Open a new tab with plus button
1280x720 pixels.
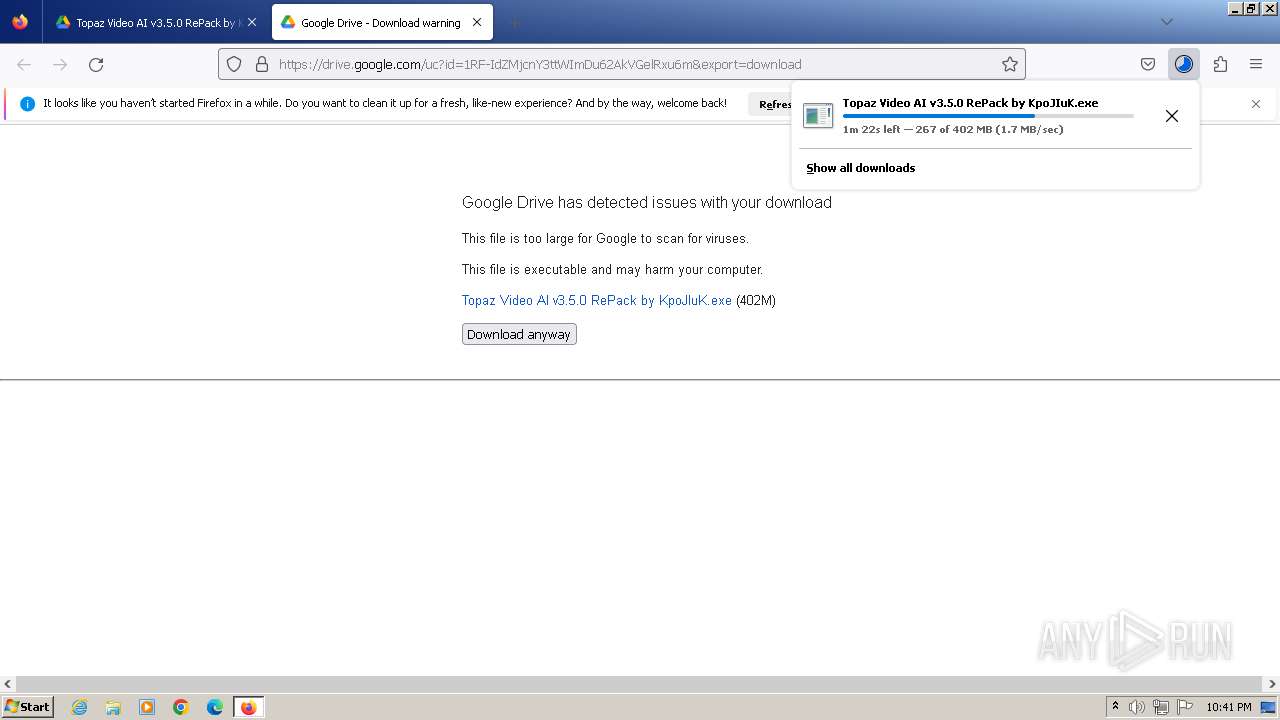pos(514,22)
